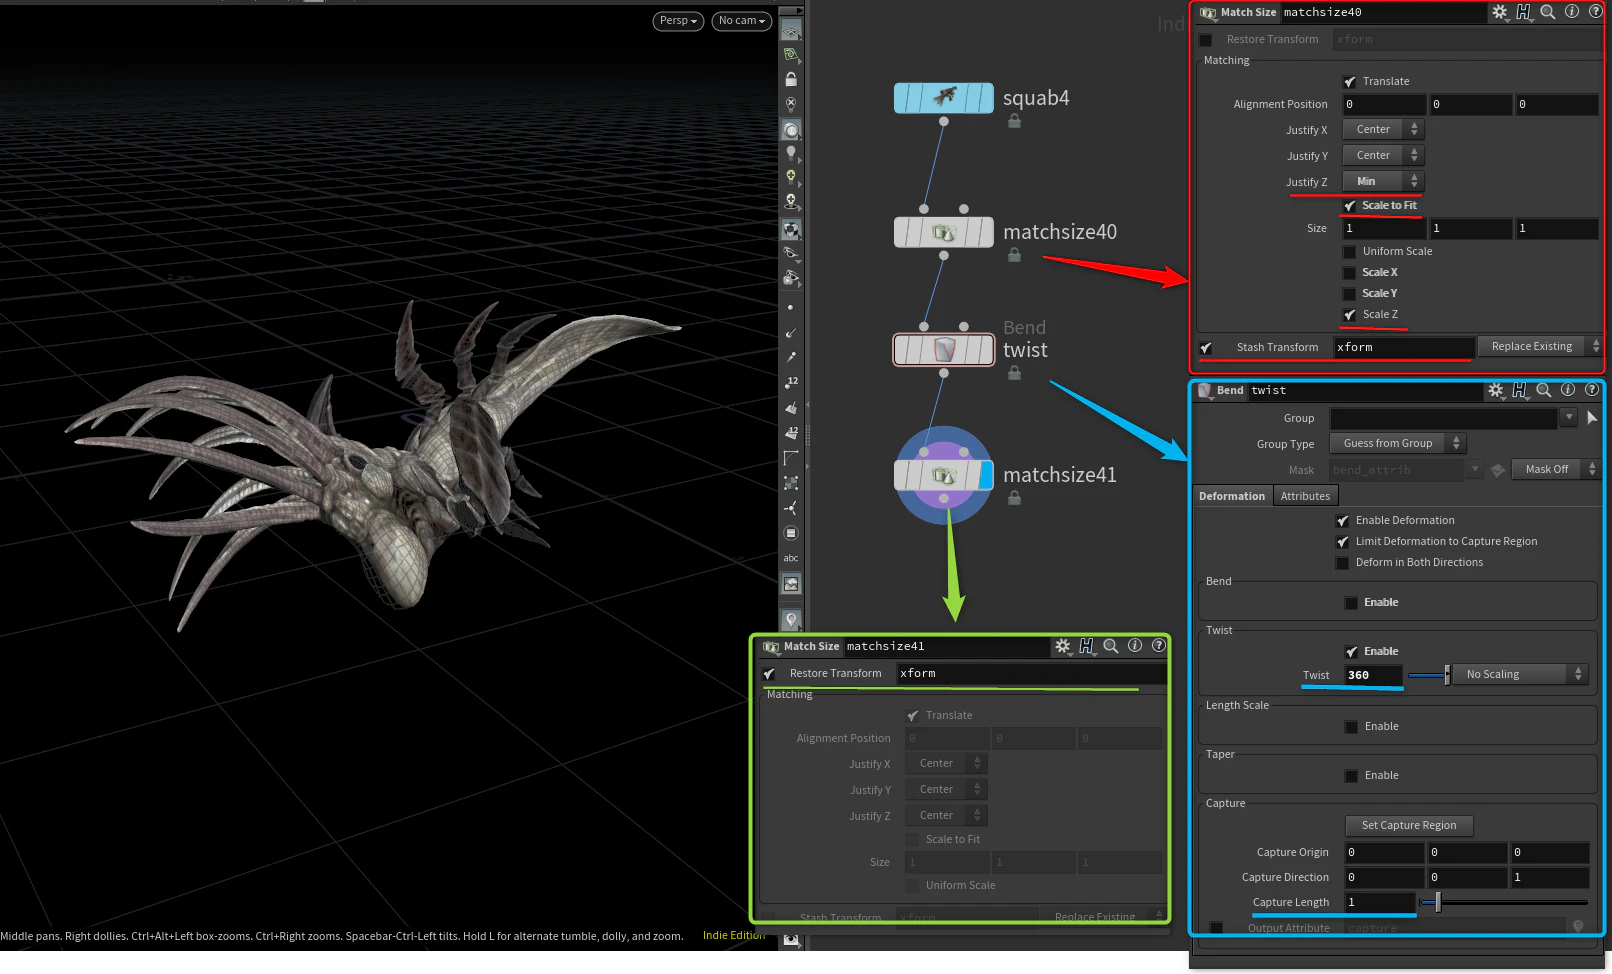Click the group selection arrow icon in Bend panel
The image size is (1612, 974).
[x=1592, y=418]
